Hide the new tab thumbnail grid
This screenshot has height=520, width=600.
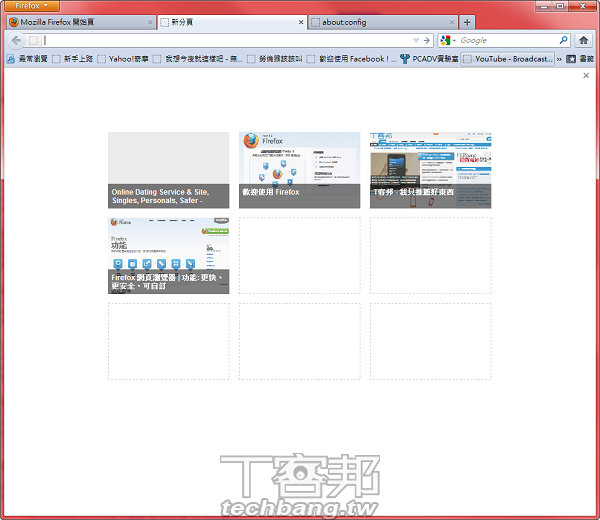(586, 75)
